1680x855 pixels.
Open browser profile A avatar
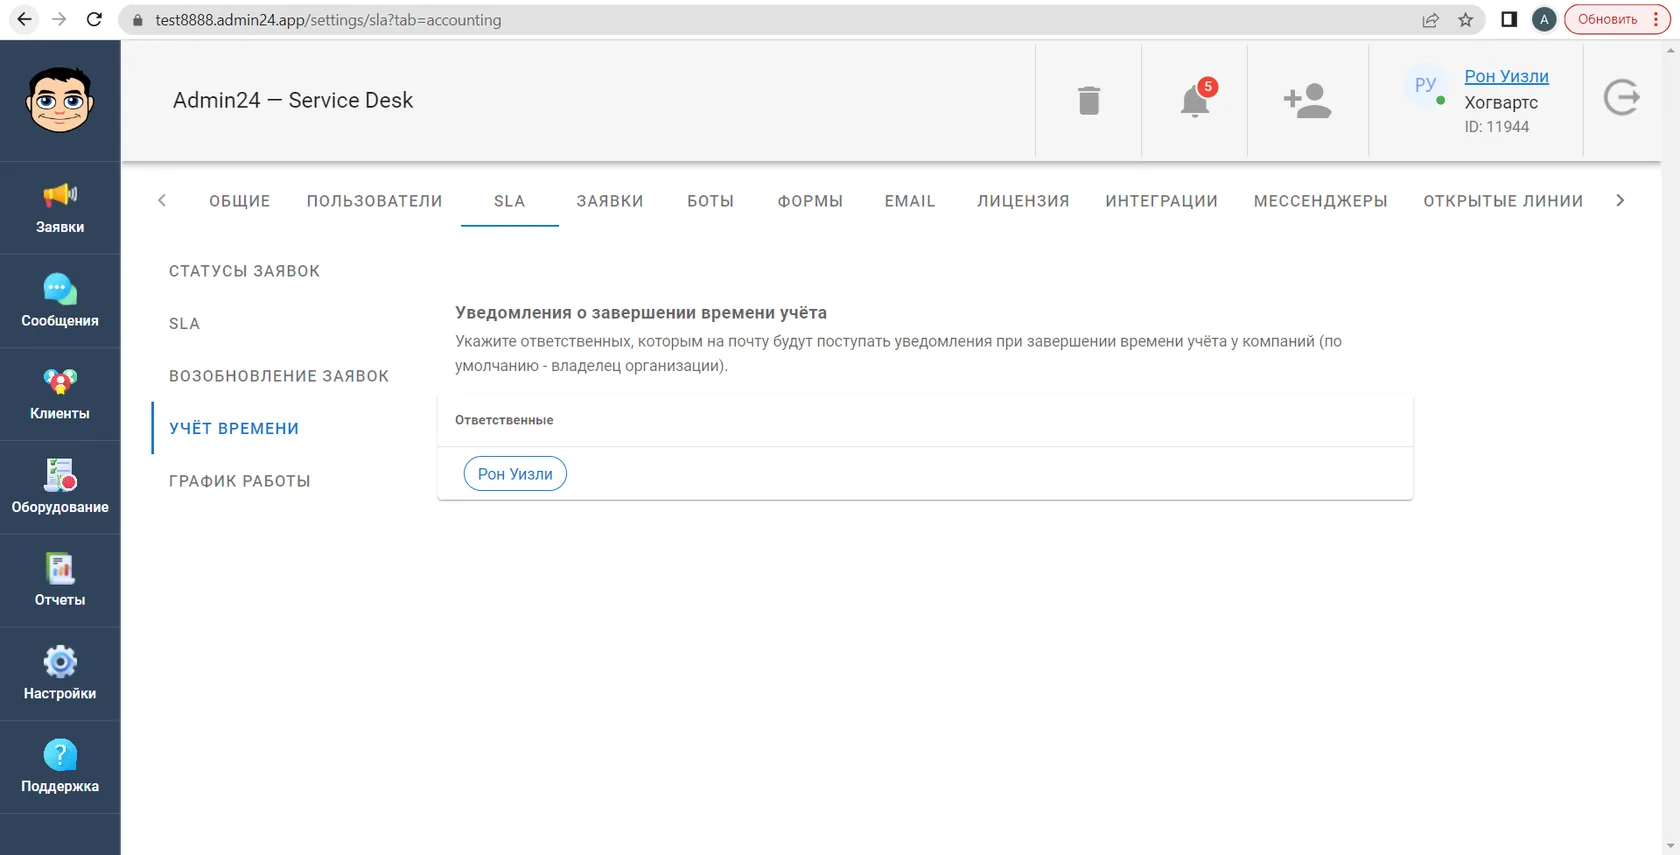pyautogui.click(x=1544, y=20)
